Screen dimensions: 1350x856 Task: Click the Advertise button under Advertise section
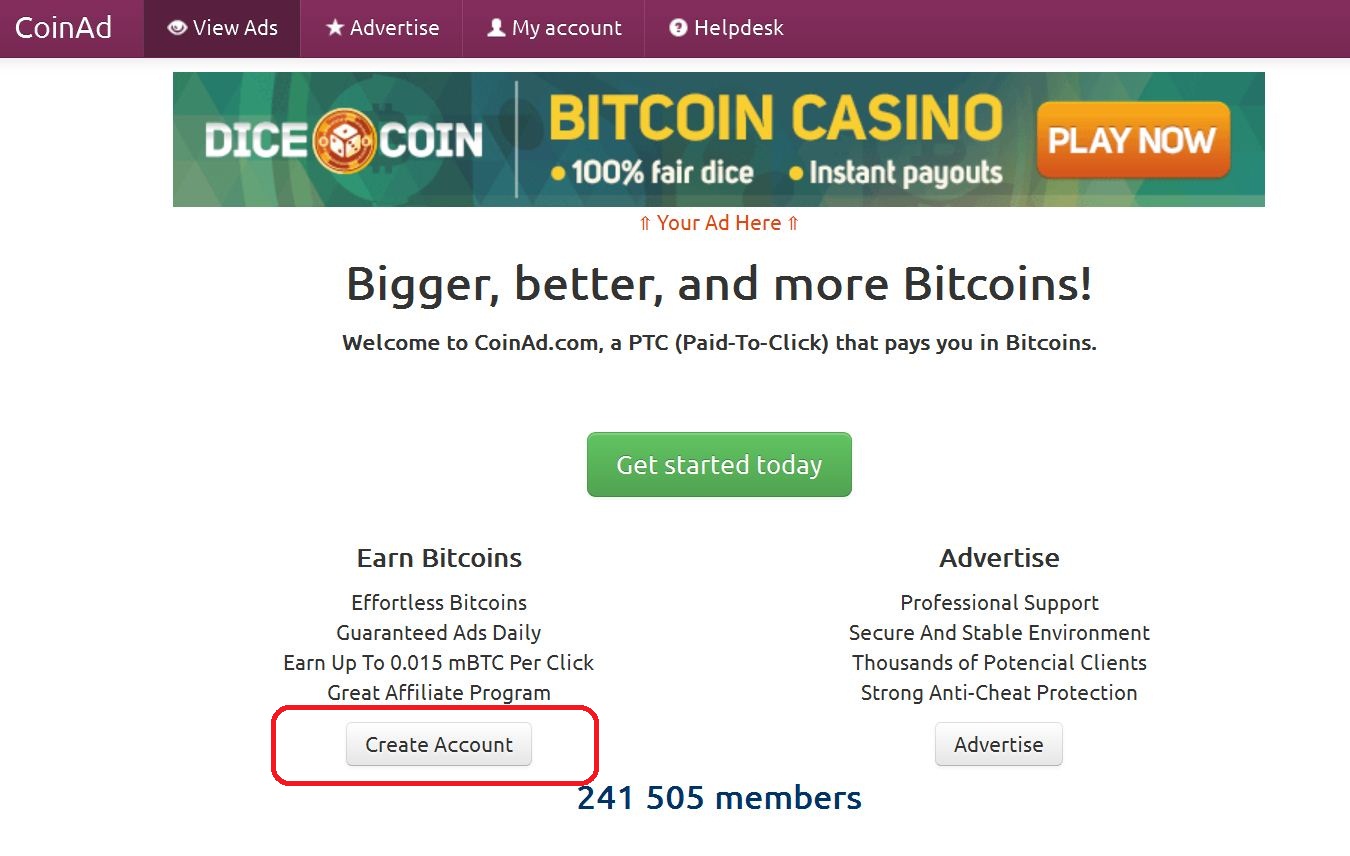(998, 744)
